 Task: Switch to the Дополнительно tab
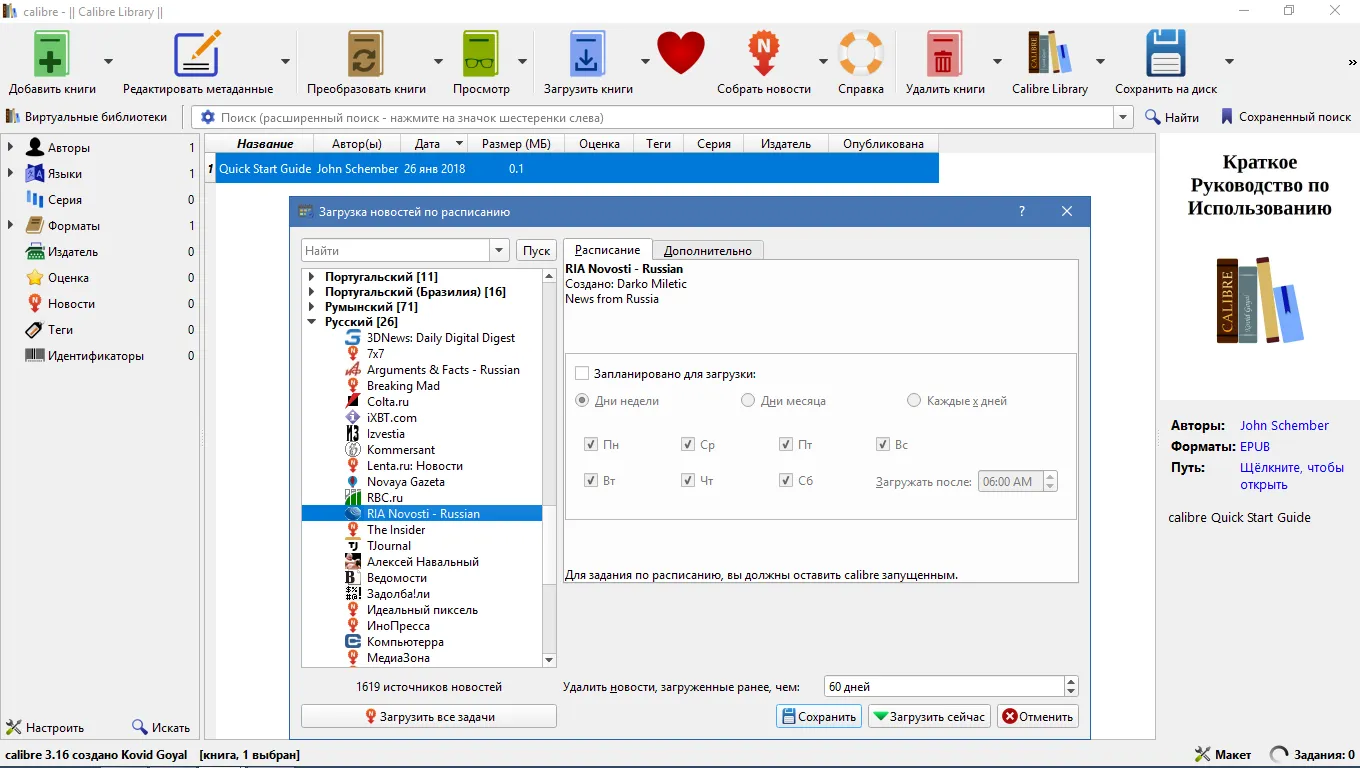708,251
